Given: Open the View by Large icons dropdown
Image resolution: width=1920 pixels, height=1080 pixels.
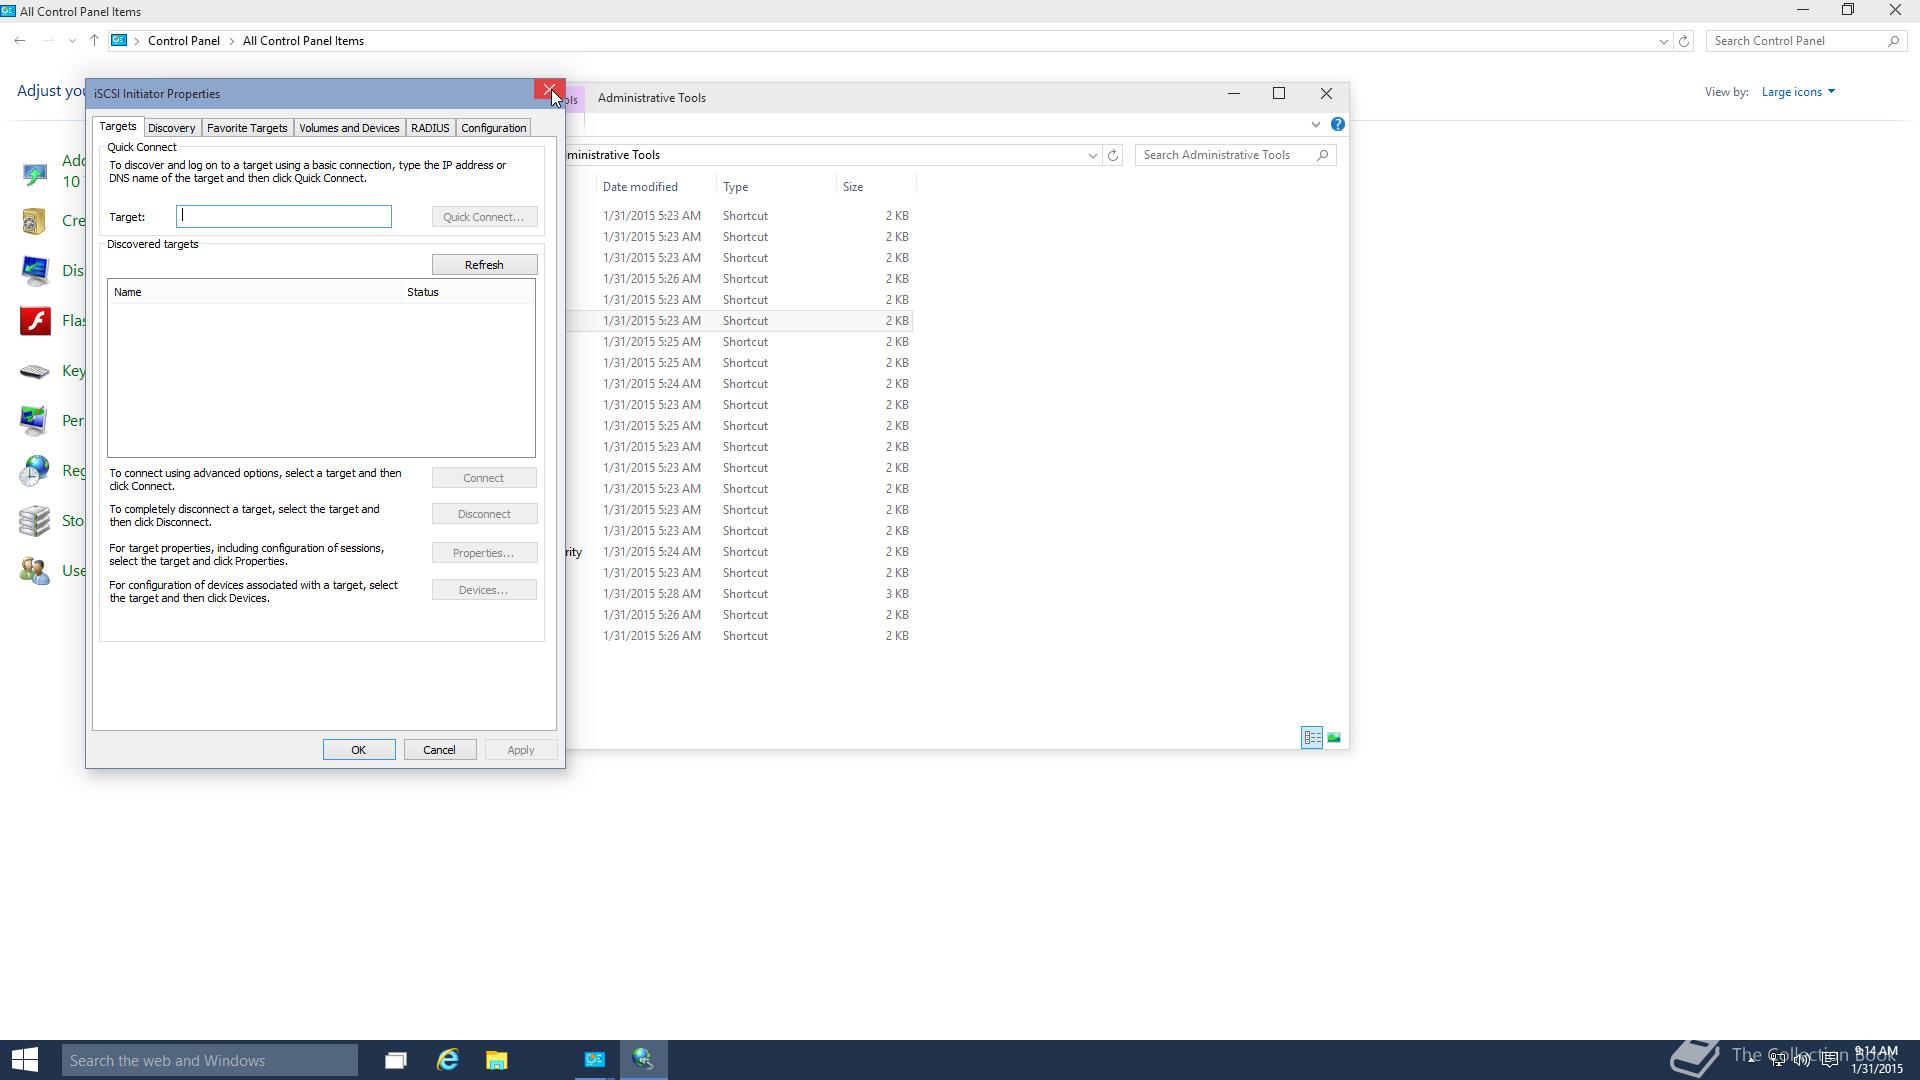Looking at the screenshot, I should pyautogui.click(x=1797, y=92).
